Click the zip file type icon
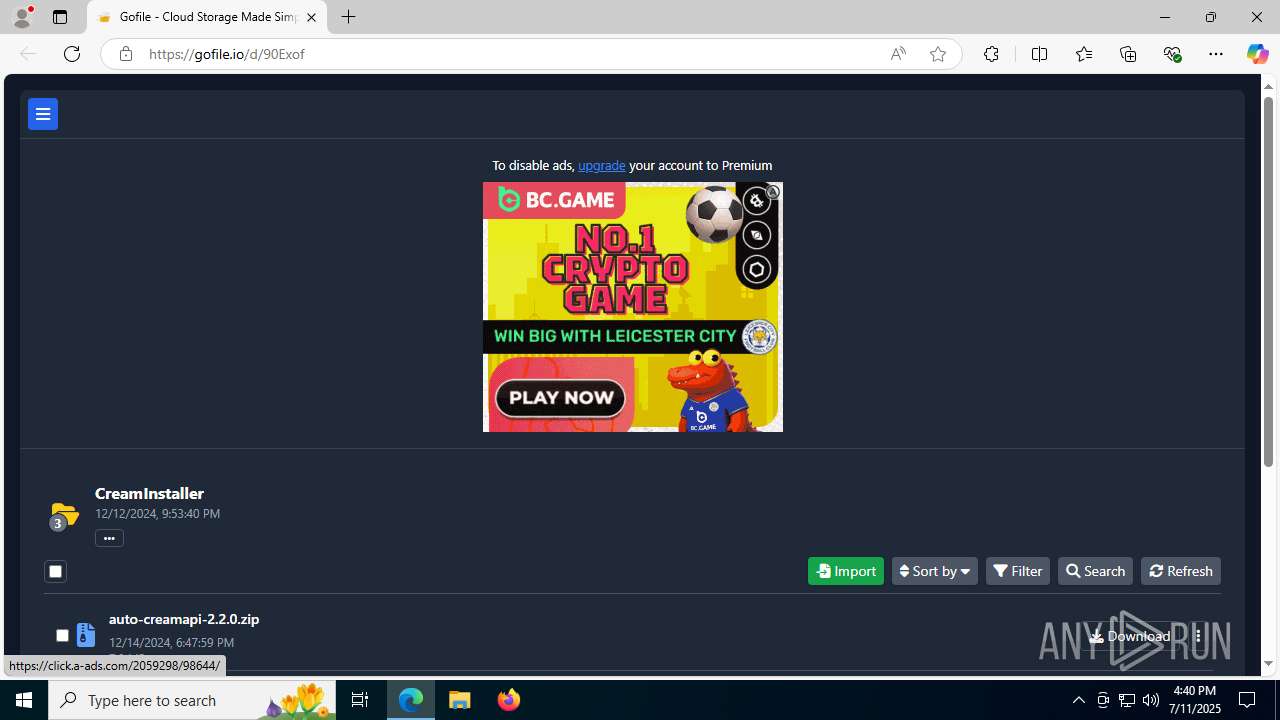Screen dimensions: 1280x720 [86, 634]
